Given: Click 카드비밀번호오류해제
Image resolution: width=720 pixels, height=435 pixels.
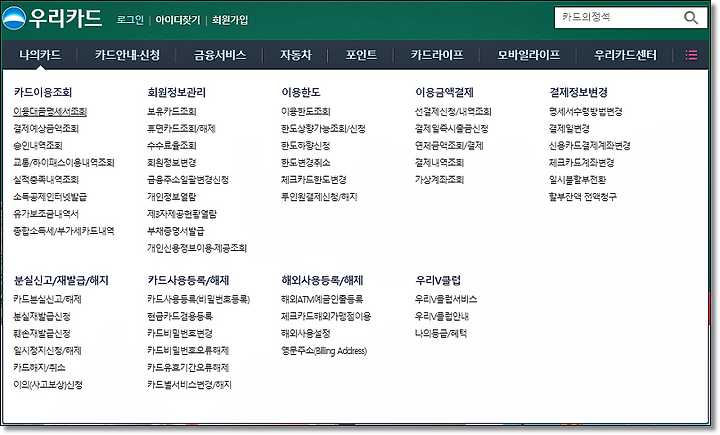Looking at the screenshot, I should [188, 351].
